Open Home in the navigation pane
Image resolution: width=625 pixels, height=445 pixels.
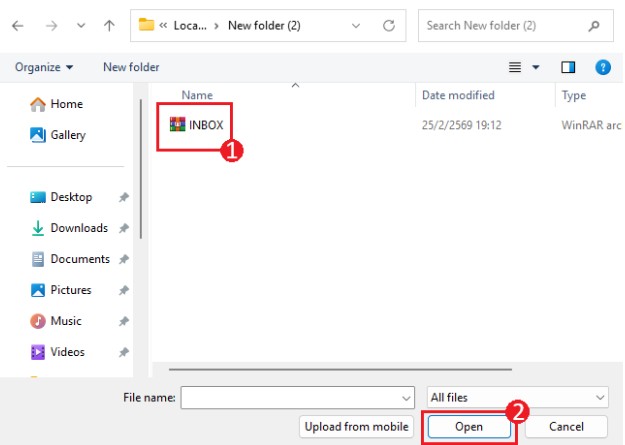click(66, 104)
